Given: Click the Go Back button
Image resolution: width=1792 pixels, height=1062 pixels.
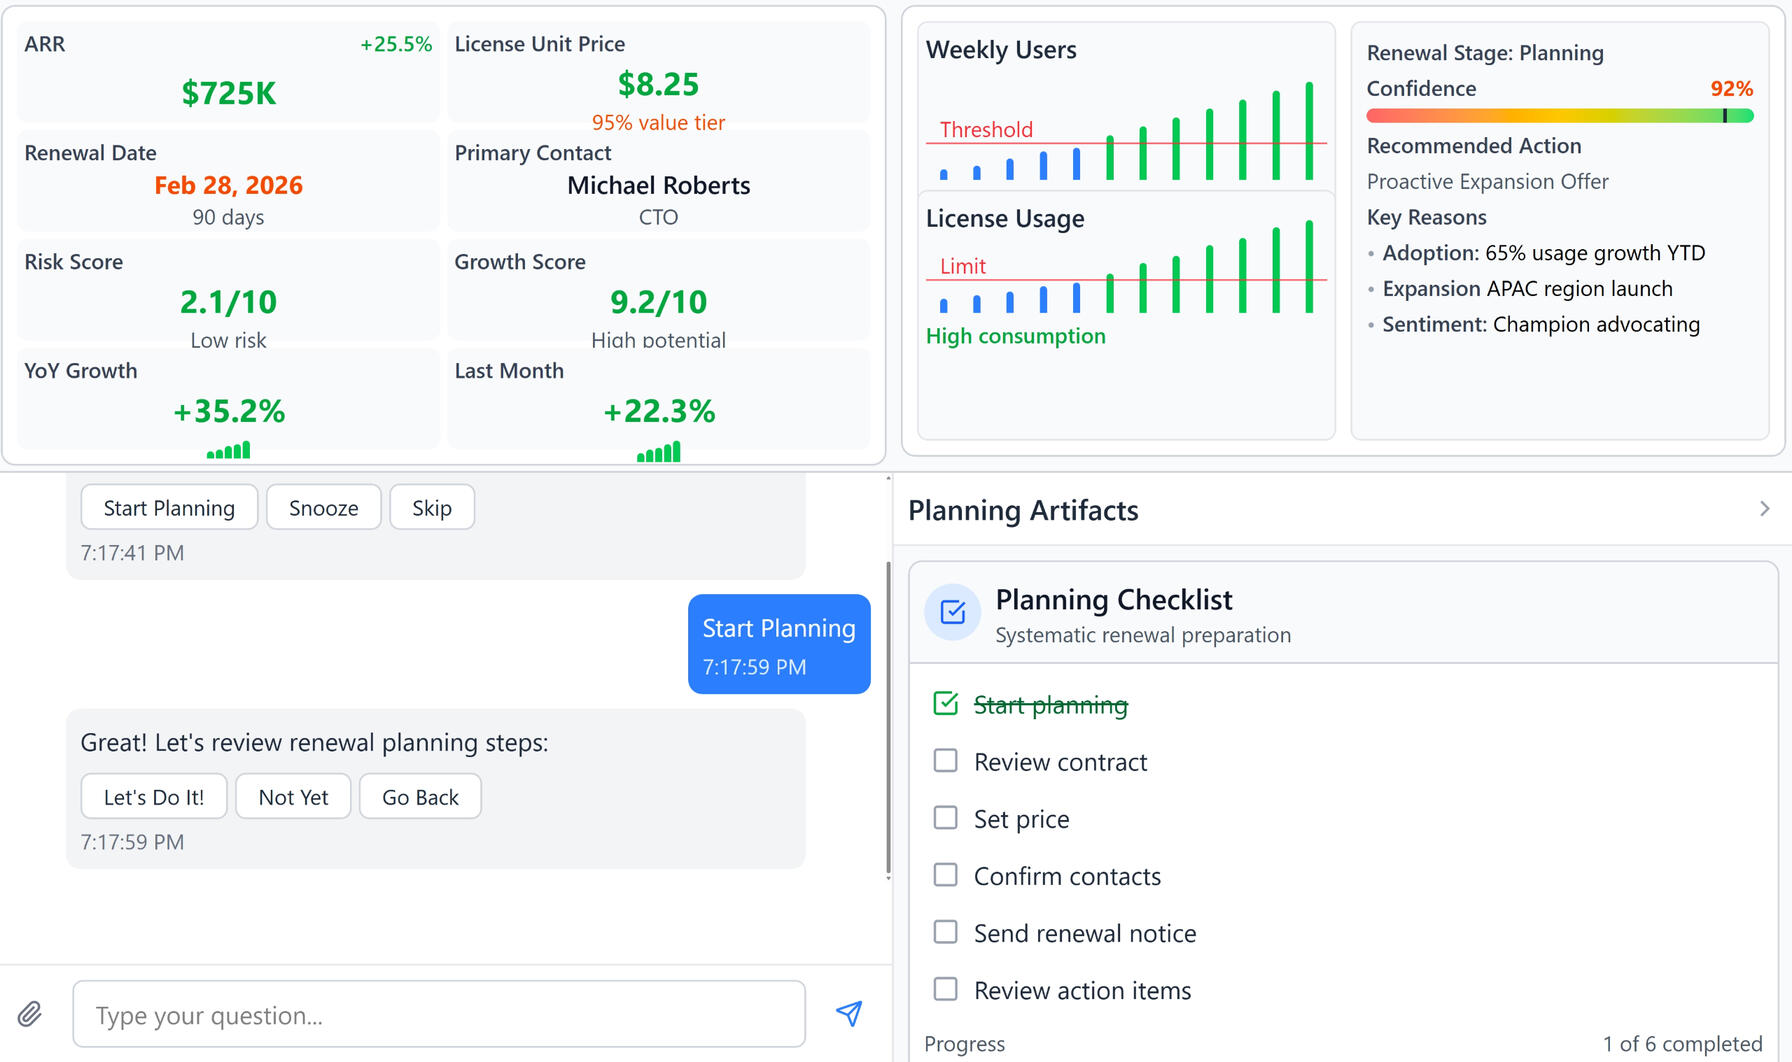Looking at the screenshot, I should (420, 797).
